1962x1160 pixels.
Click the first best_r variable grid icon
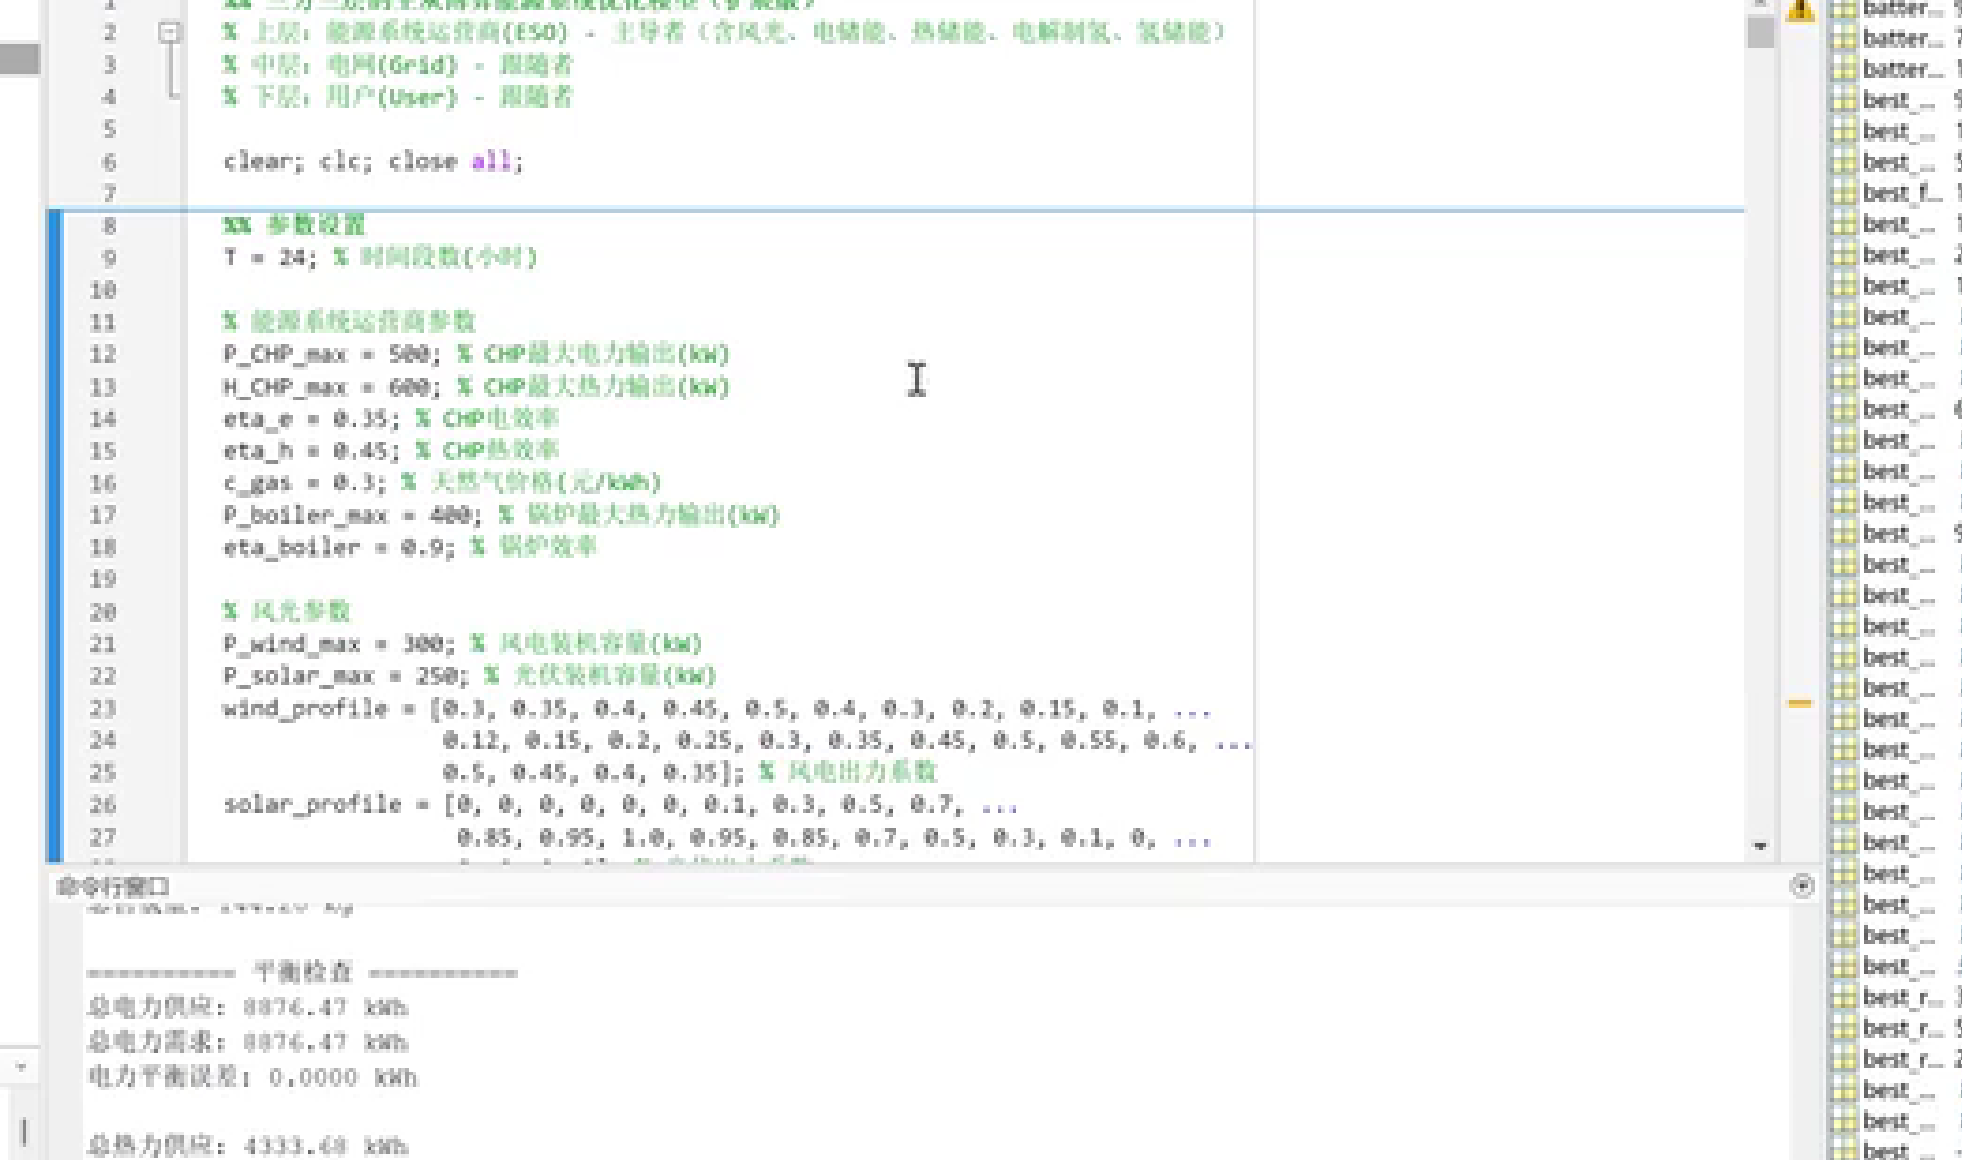coord(1843,998)
